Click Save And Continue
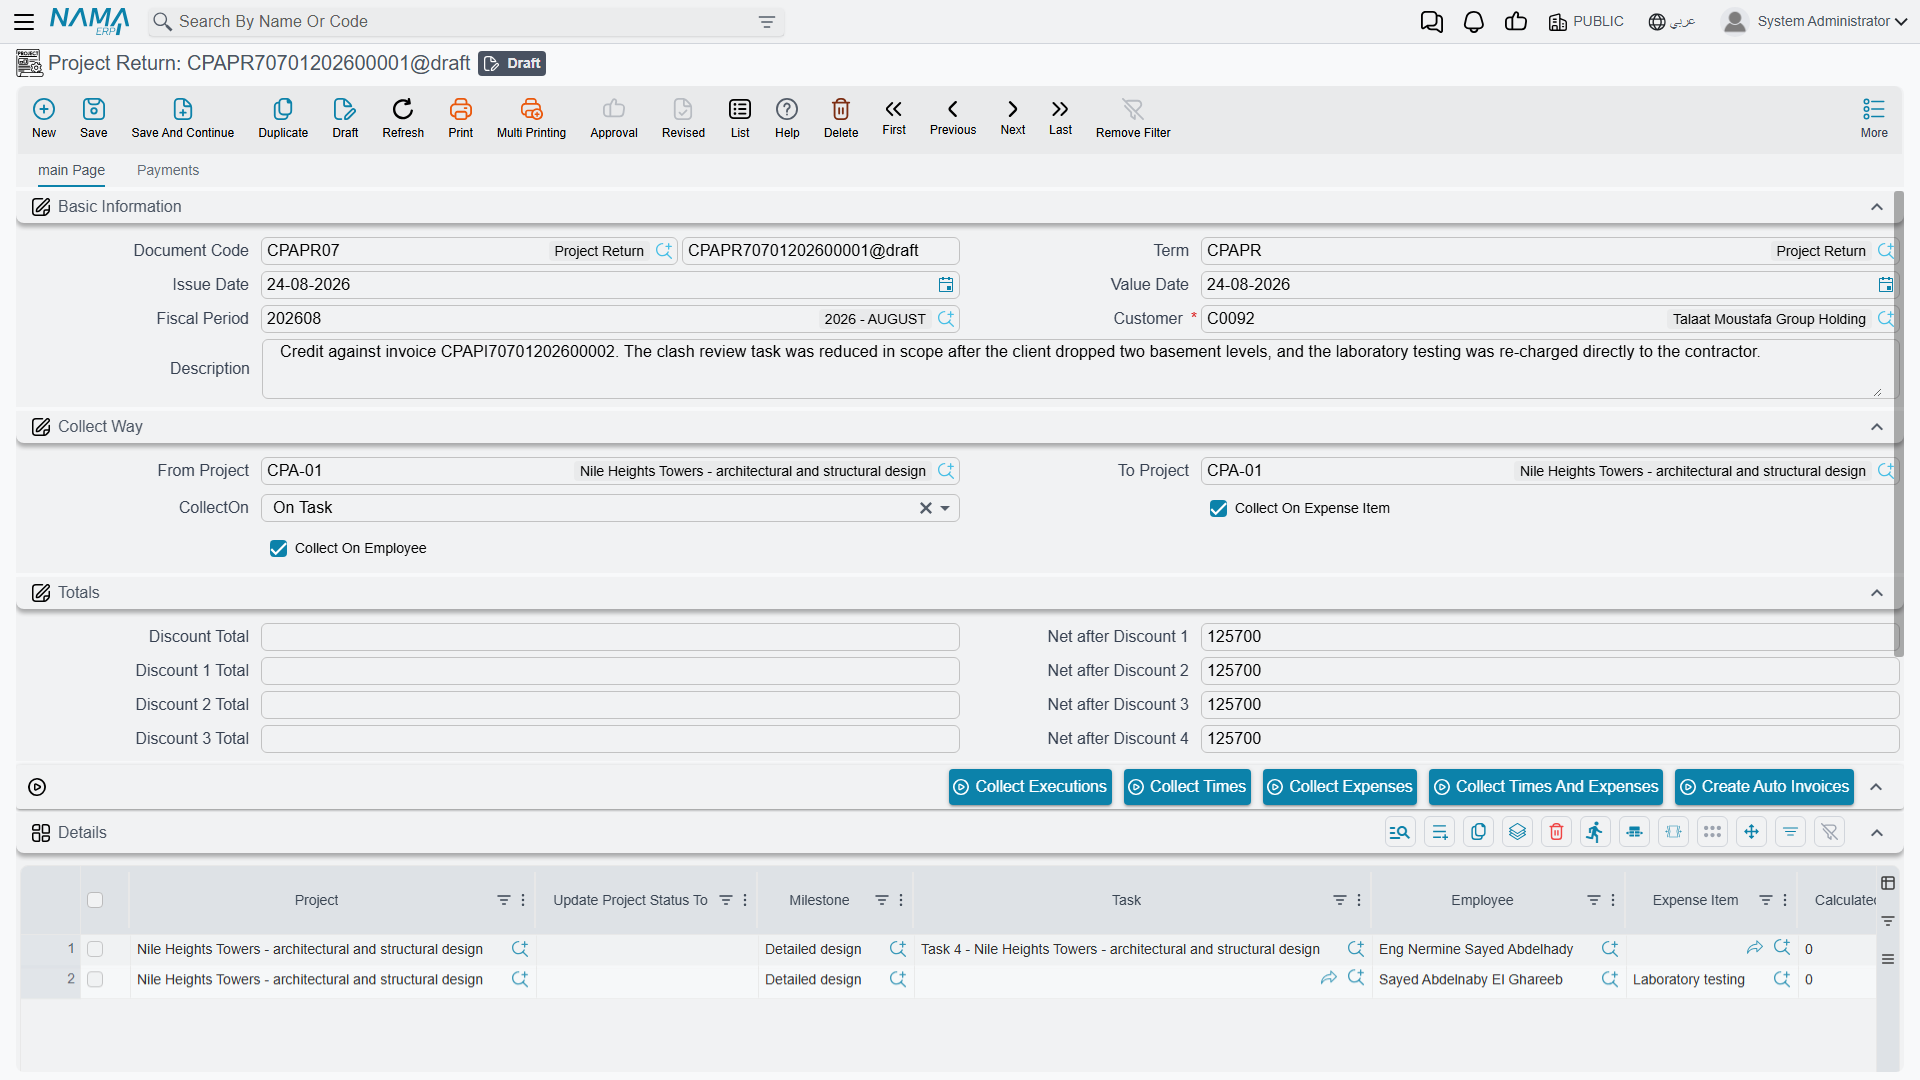Screen dimensions: 1920x1080 tap(183, 118)
